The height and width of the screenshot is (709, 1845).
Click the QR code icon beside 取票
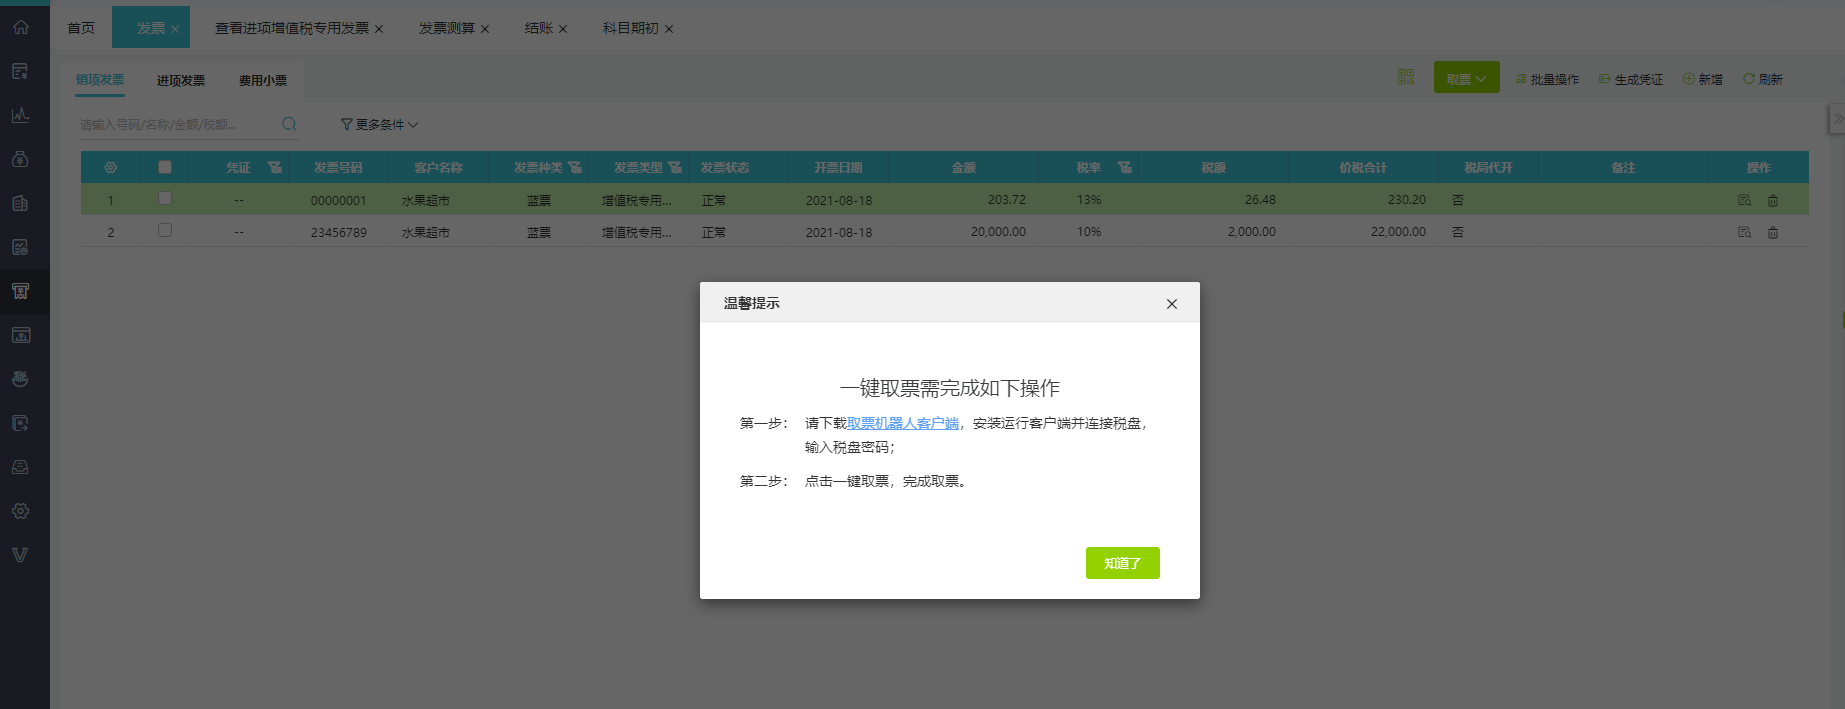coord(1406,77)
